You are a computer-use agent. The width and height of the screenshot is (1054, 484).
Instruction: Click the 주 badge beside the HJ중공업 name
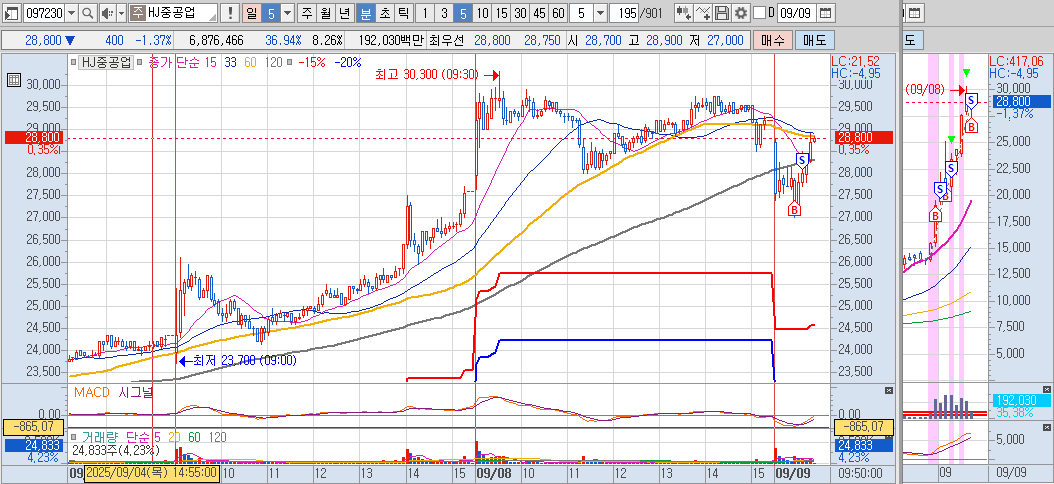click(136, 13)
